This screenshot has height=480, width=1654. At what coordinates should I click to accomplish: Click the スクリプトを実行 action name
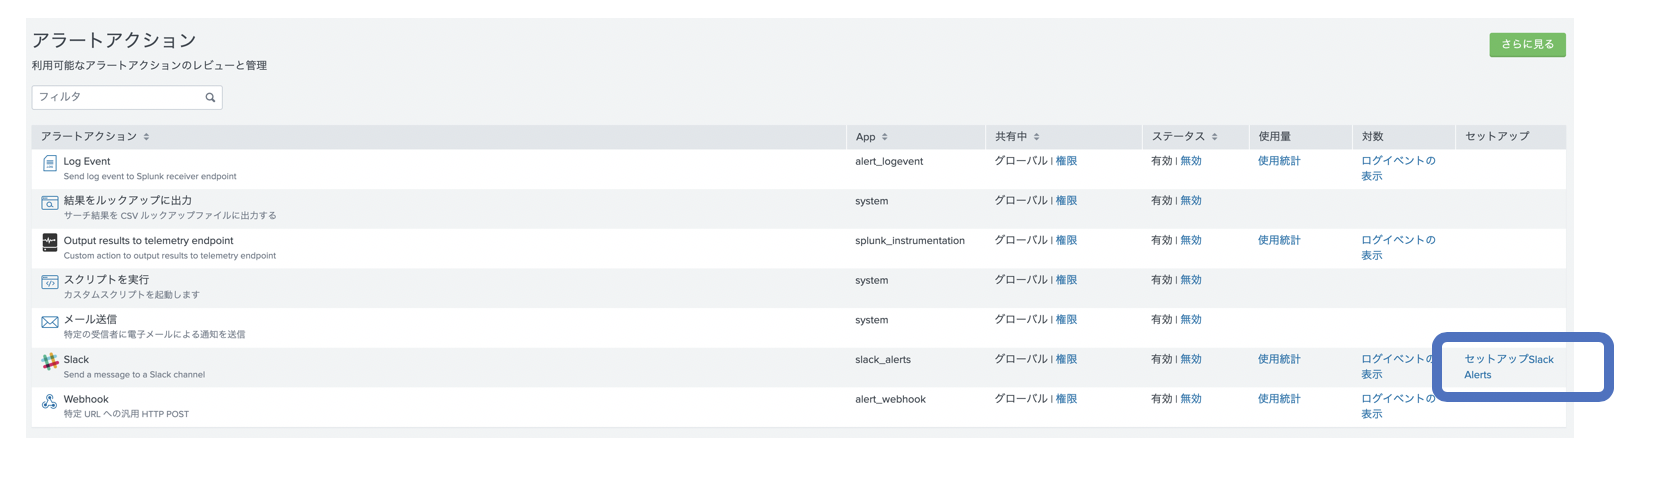(106, 280)
